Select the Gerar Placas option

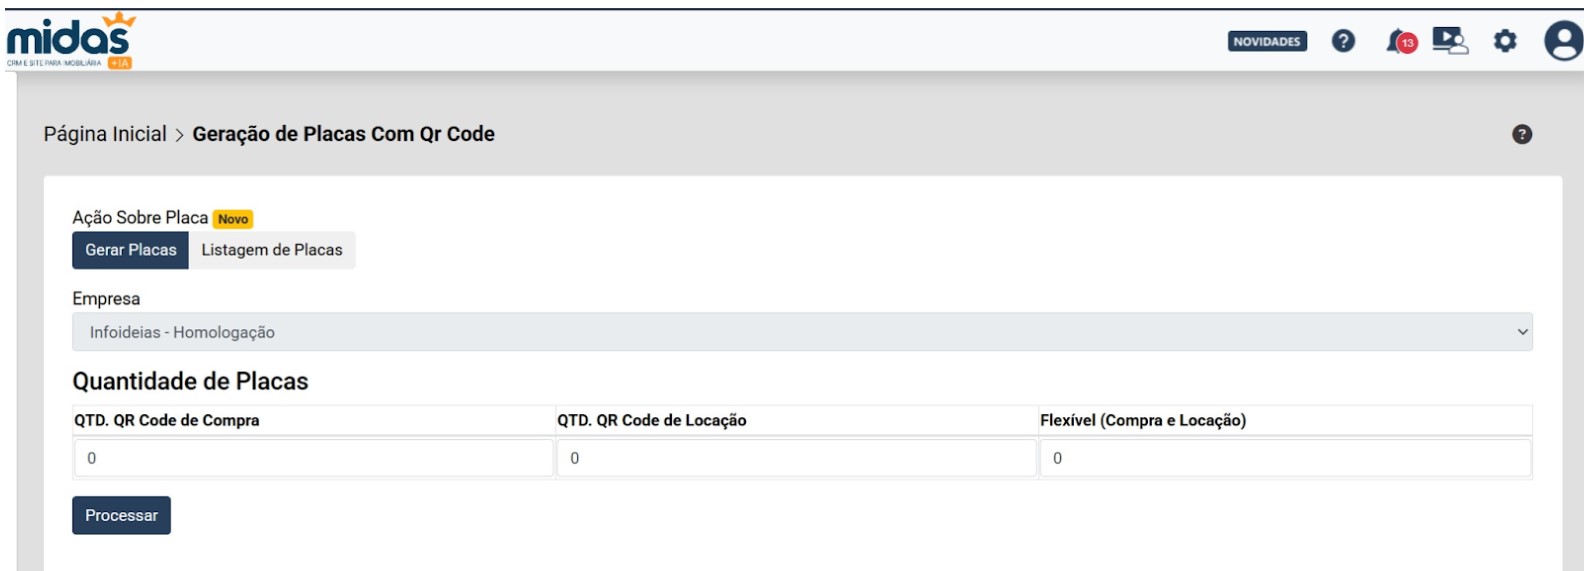pos(130,250)
